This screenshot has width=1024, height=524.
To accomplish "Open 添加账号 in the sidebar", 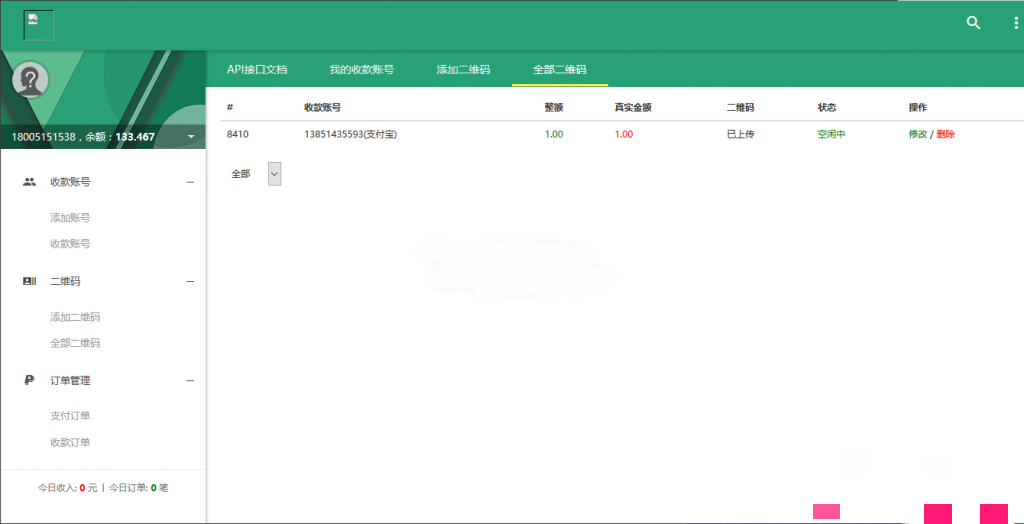I will (70, 217).
